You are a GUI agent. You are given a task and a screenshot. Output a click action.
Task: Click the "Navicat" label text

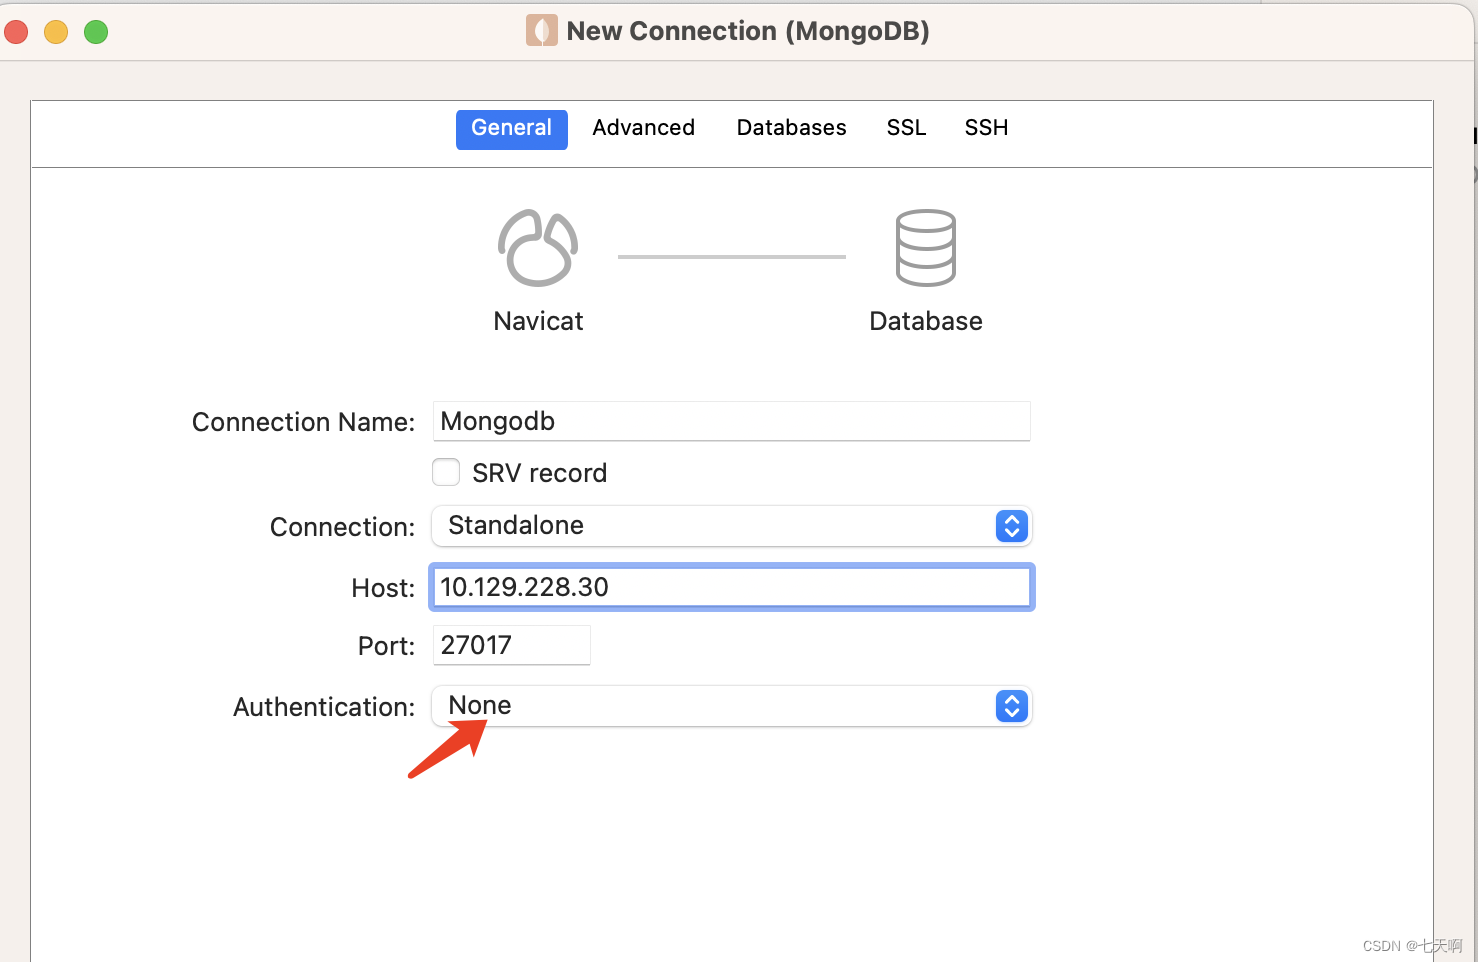[538, 321]
